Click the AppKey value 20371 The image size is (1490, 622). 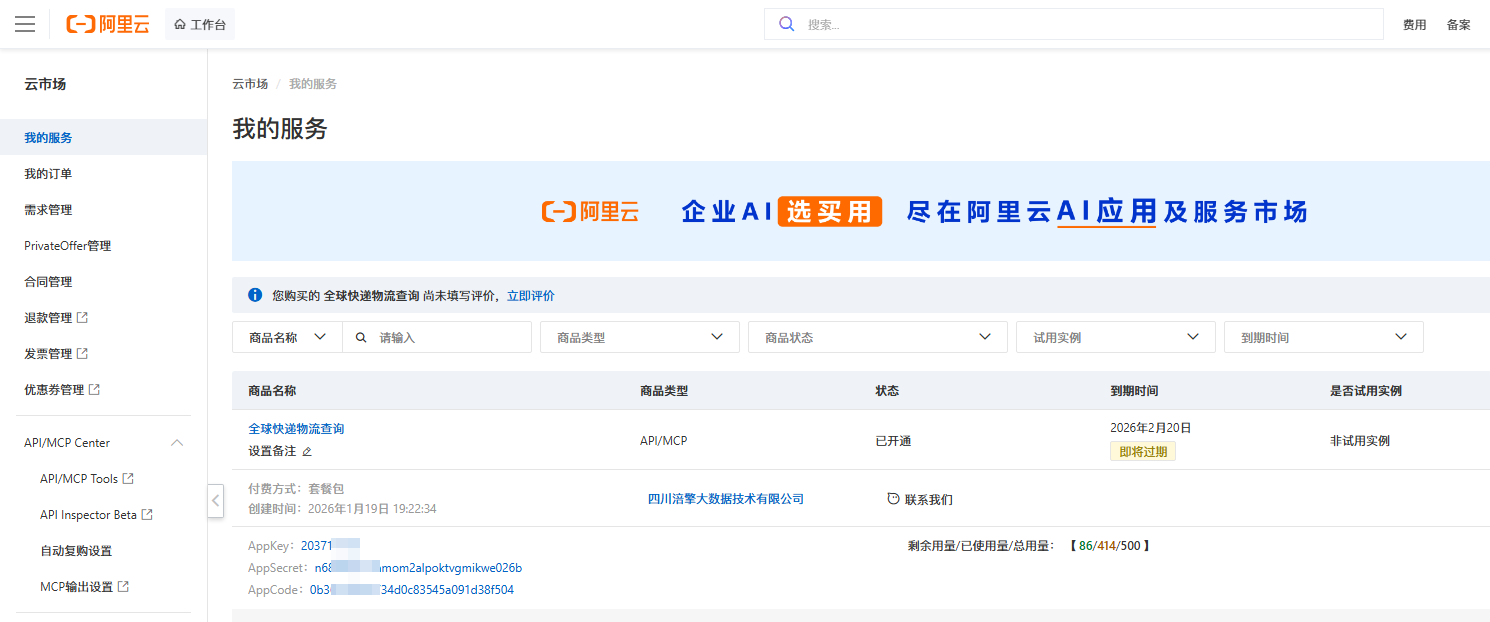pos(330,546)
